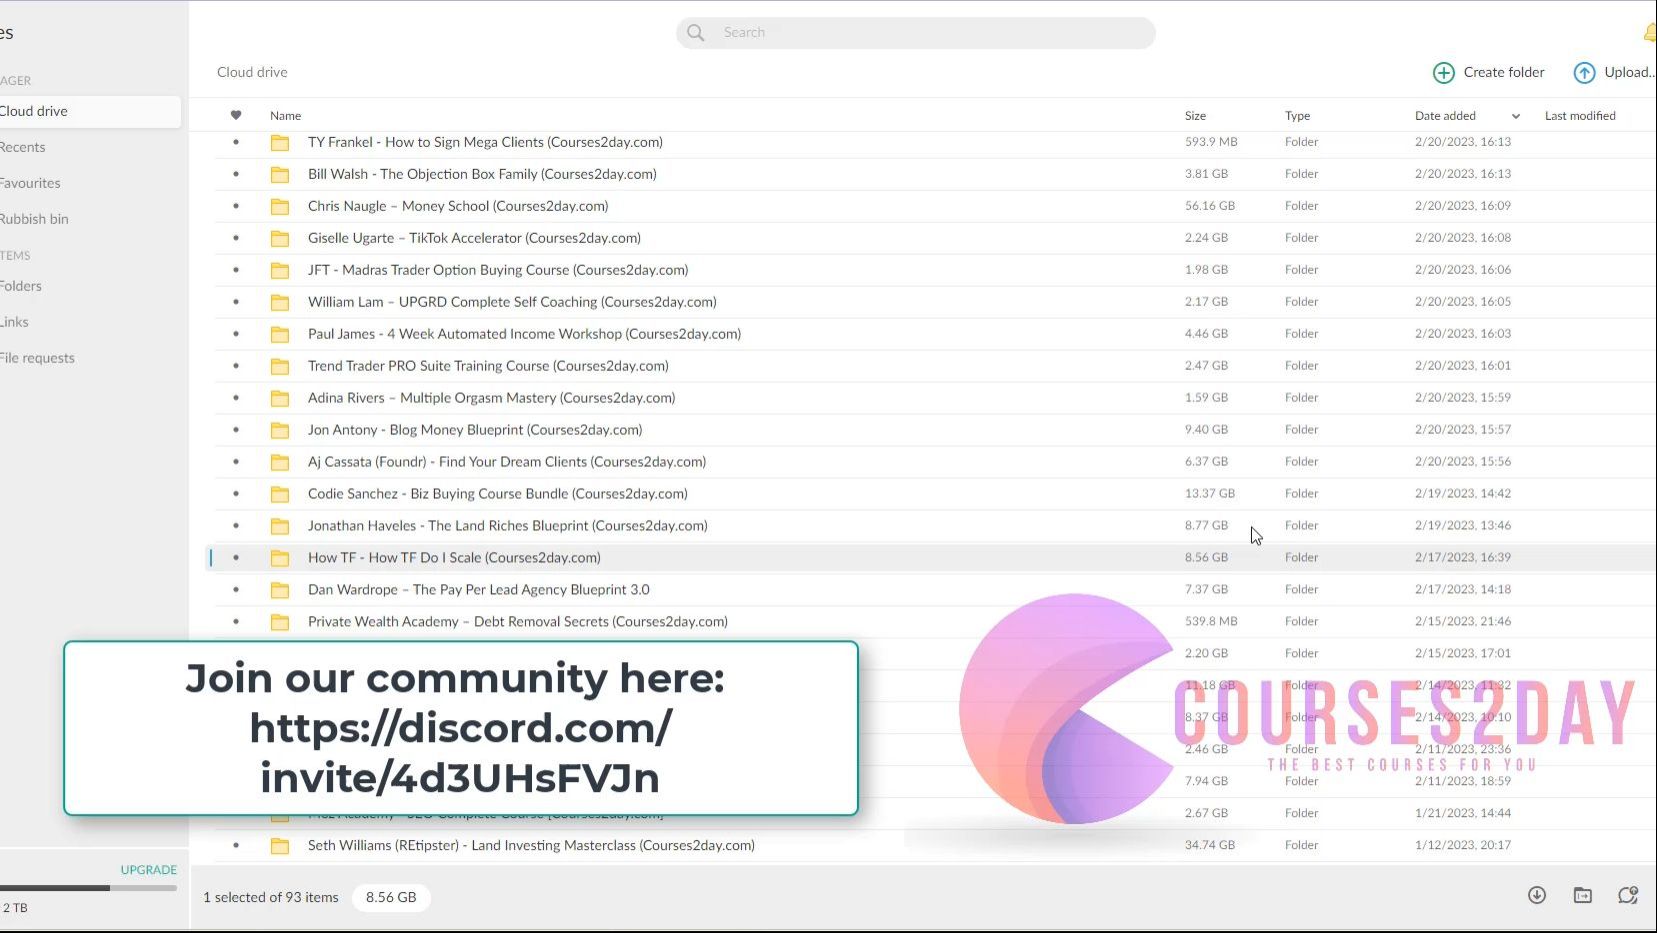1657x933 pixels.
Task: Click folder icon of Private Wealth Academy row
Action: click(280, 623)
